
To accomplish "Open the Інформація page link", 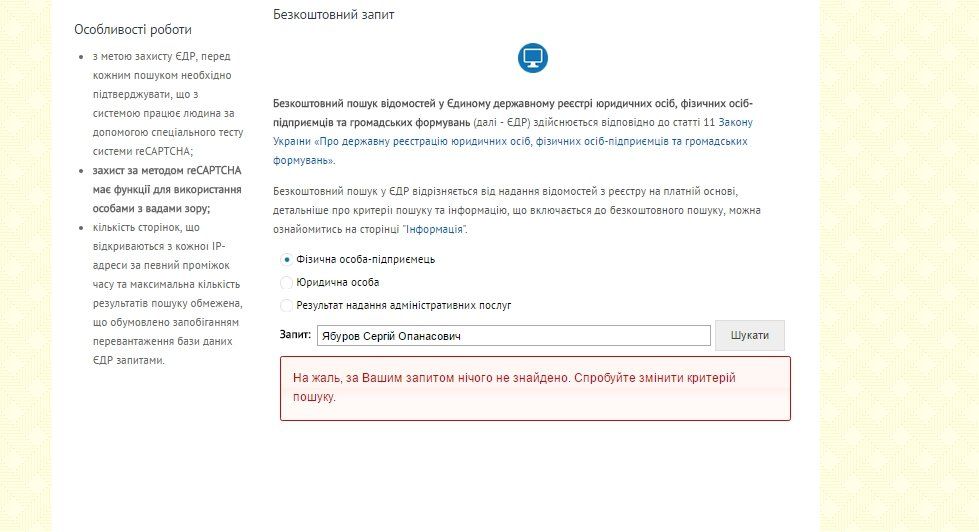I will click(434, 229).
